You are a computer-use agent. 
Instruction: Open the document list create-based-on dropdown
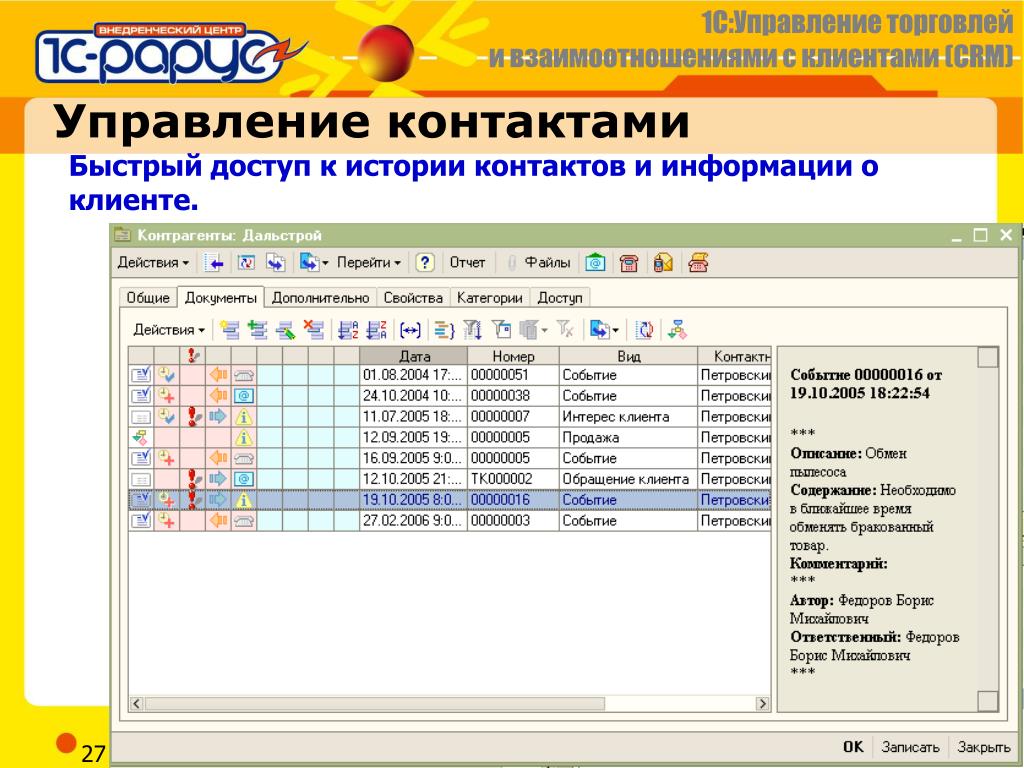(x=604, y=330)
